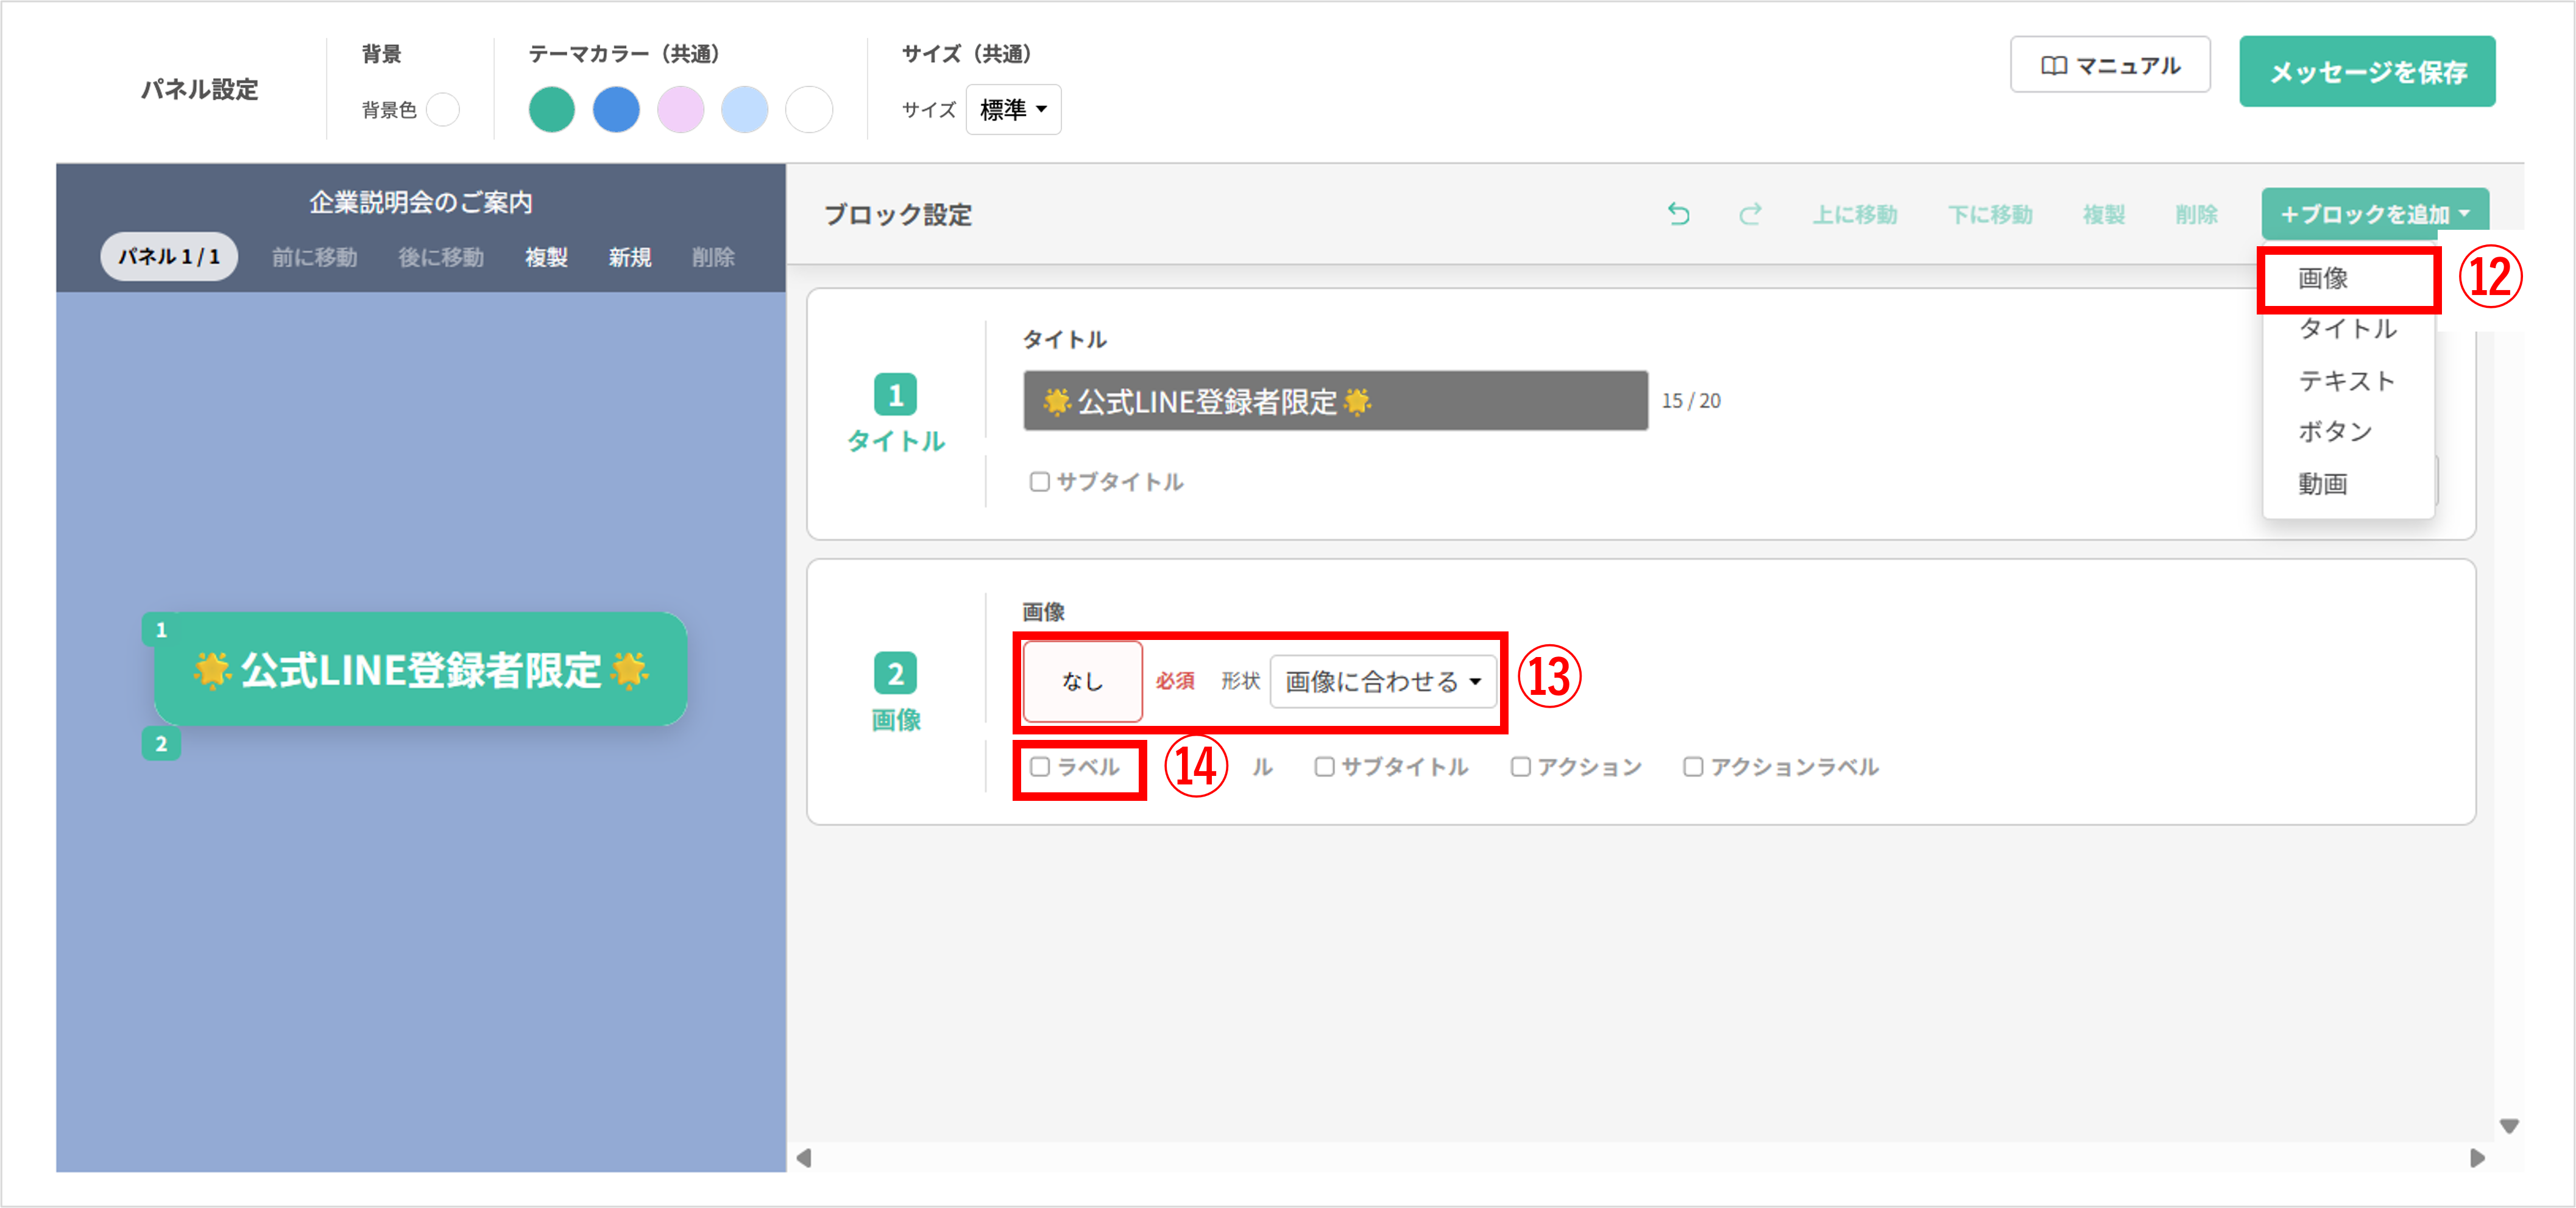Image resolution: width=2576 pixels, height=1208 pixels.
Task: Enable the サブタイトル checkbox in title block
Action: 1039,482
